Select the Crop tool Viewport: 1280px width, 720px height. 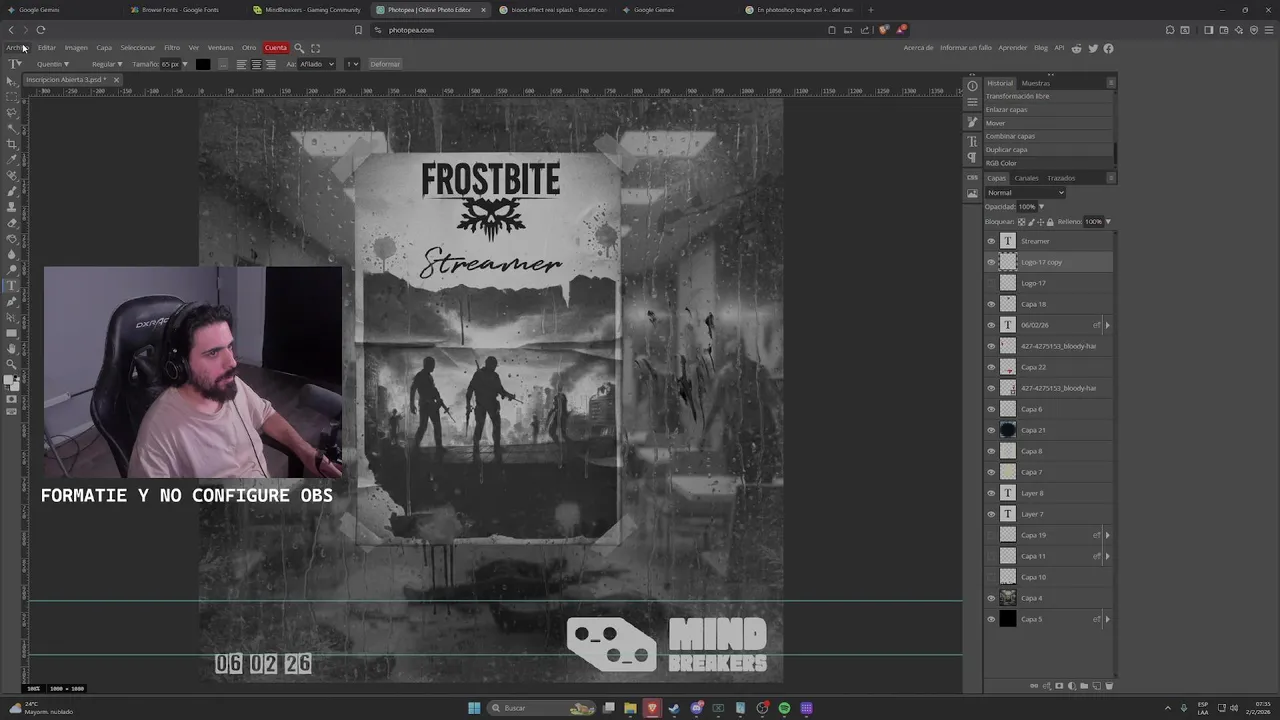12,144
